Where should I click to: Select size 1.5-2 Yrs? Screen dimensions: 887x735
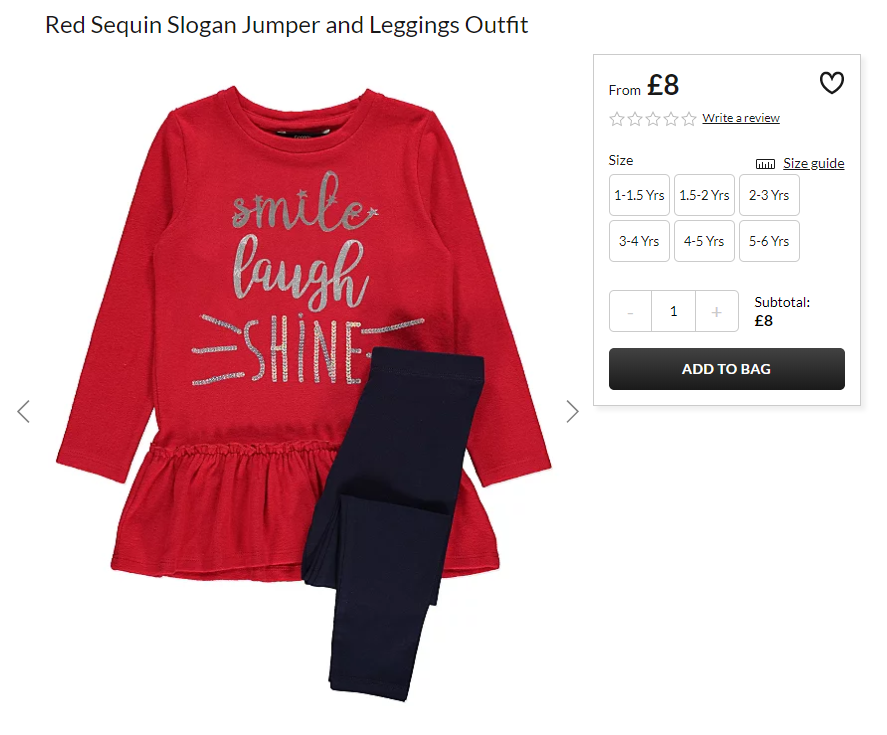tap(704, 195)
